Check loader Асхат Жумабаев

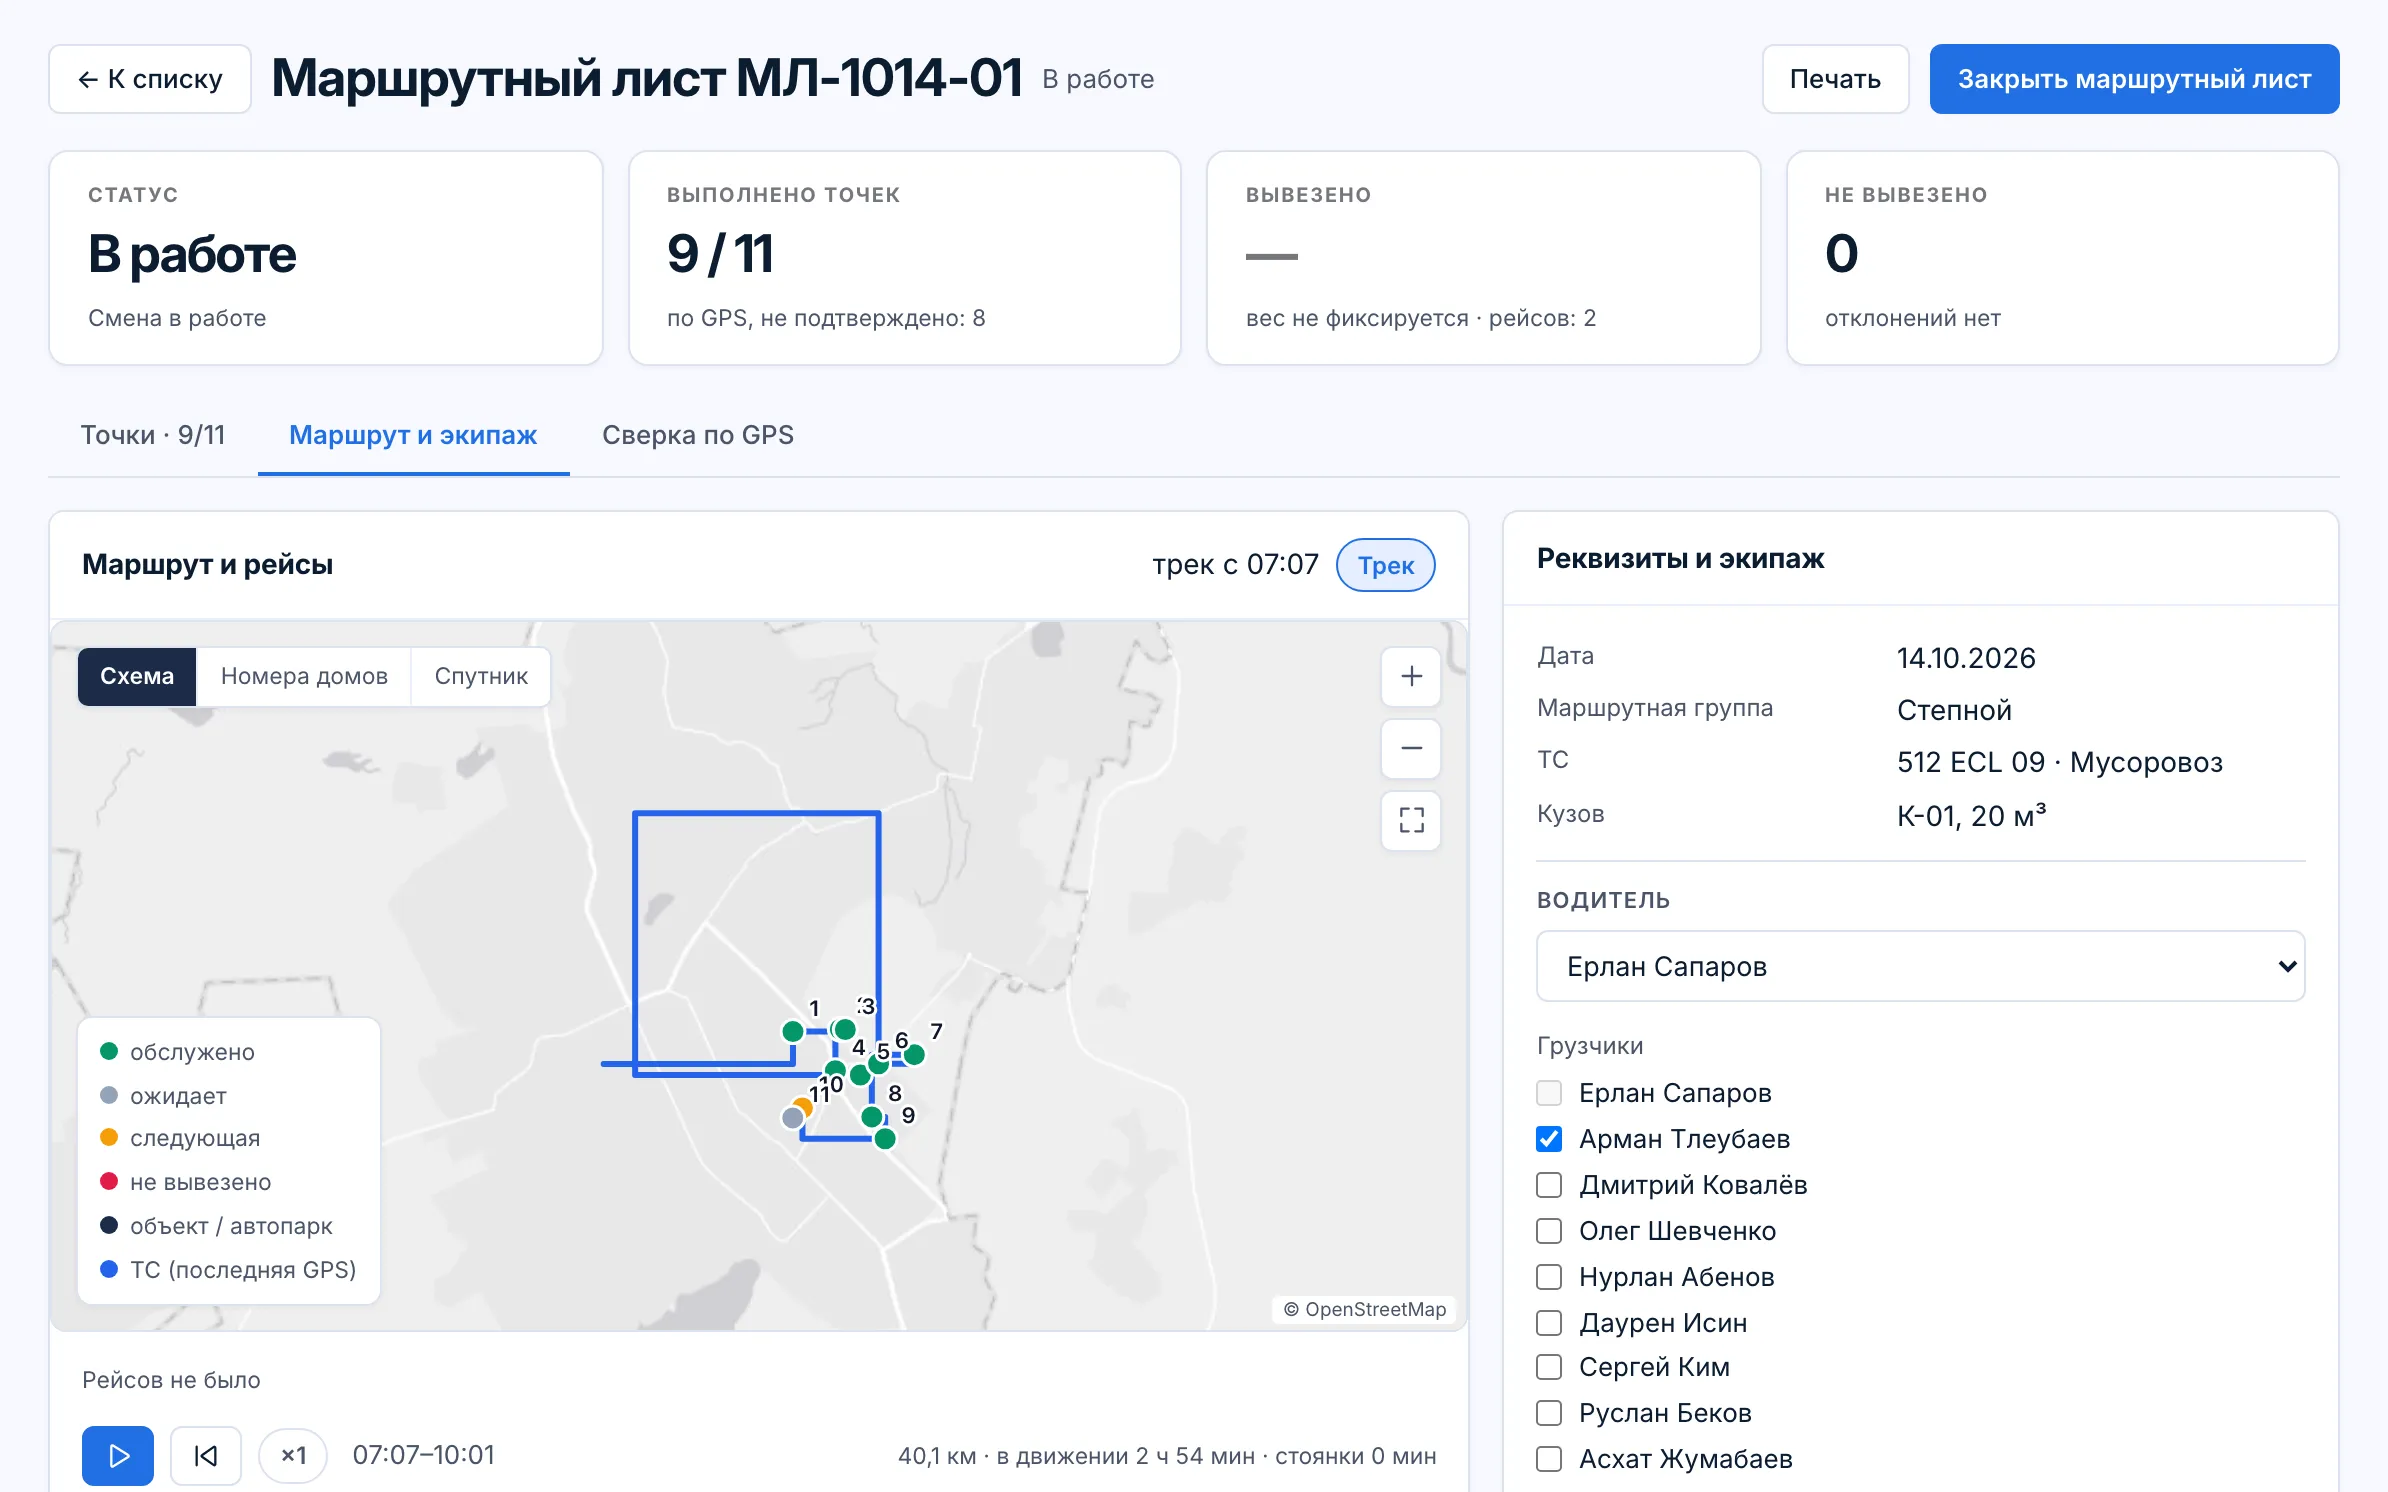[1549, 1459]
